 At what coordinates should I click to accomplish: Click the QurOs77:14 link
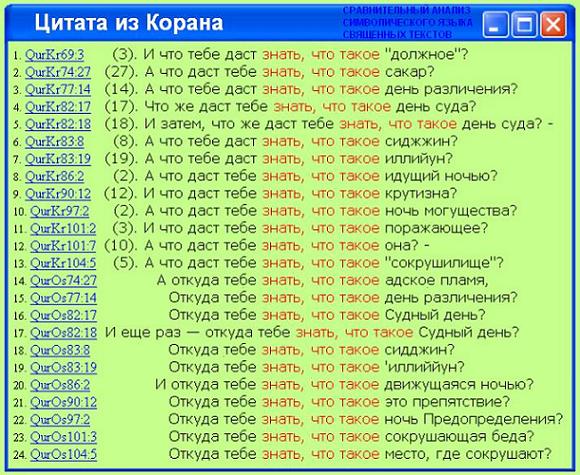pos(63,299)
